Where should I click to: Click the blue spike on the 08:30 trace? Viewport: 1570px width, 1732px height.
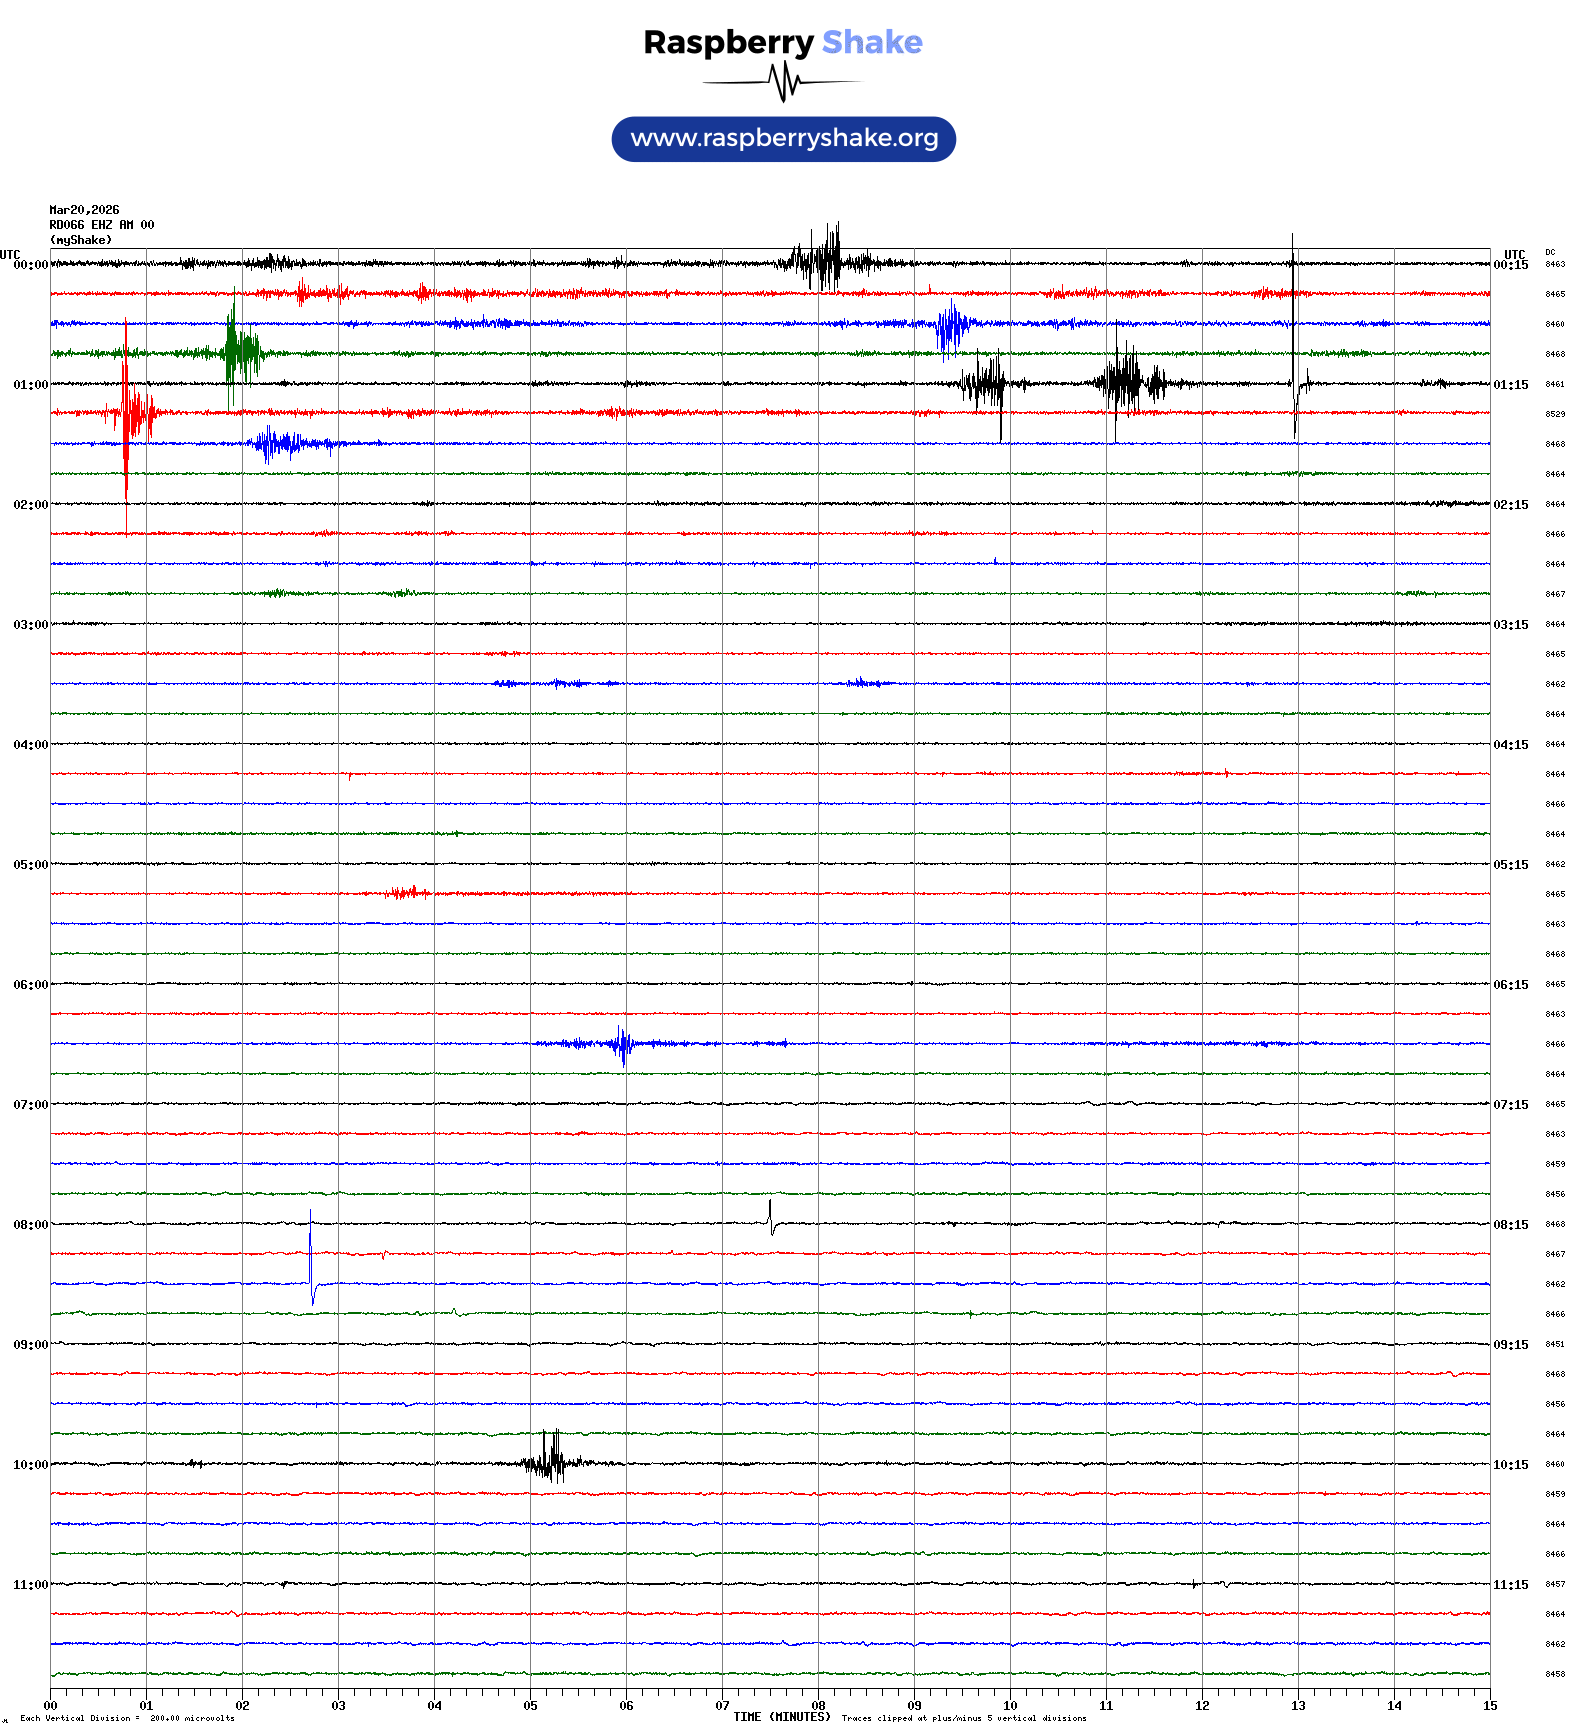tap(311, 1260)
